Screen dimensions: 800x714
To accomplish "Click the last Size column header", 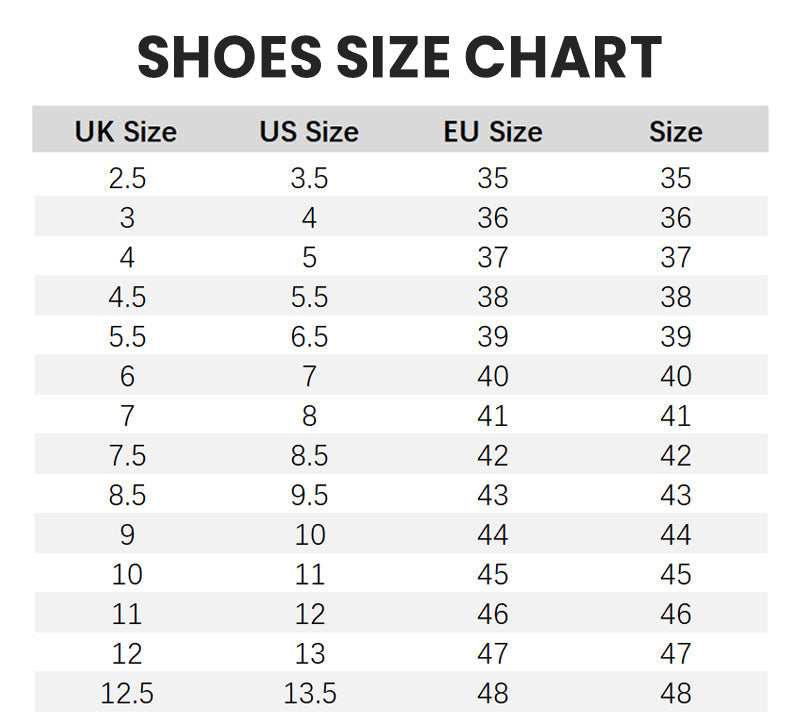I will tap(676, 132).
